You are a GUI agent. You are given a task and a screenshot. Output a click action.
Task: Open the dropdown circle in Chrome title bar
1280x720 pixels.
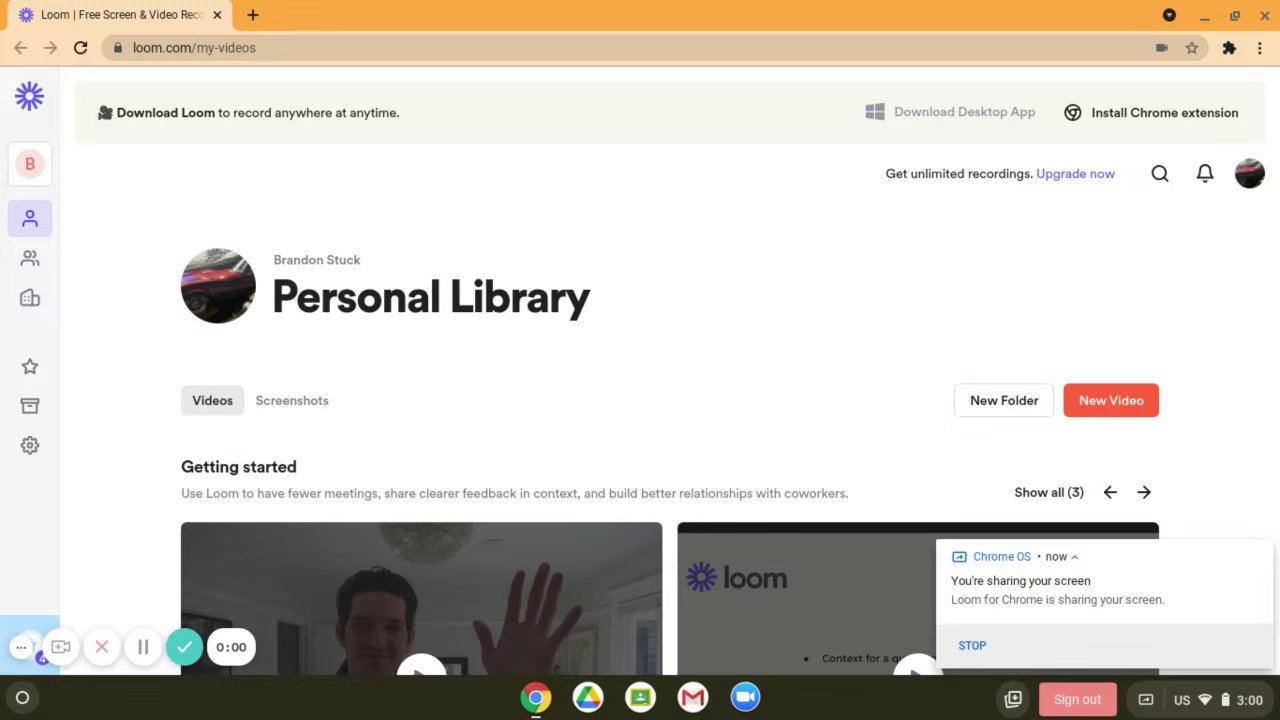[x=1169, y=15]
